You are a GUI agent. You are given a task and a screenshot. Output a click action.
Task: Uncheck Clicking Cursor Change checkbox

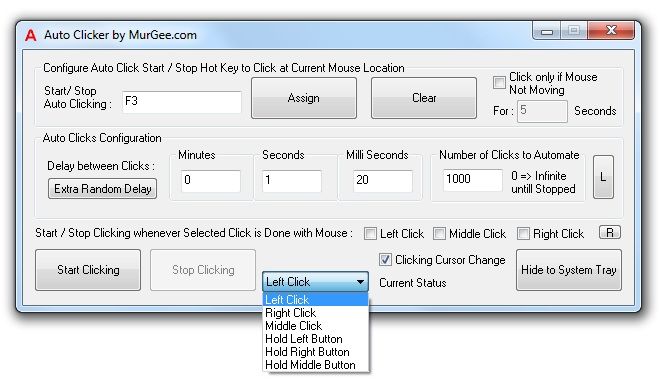[x=385, y=260]
